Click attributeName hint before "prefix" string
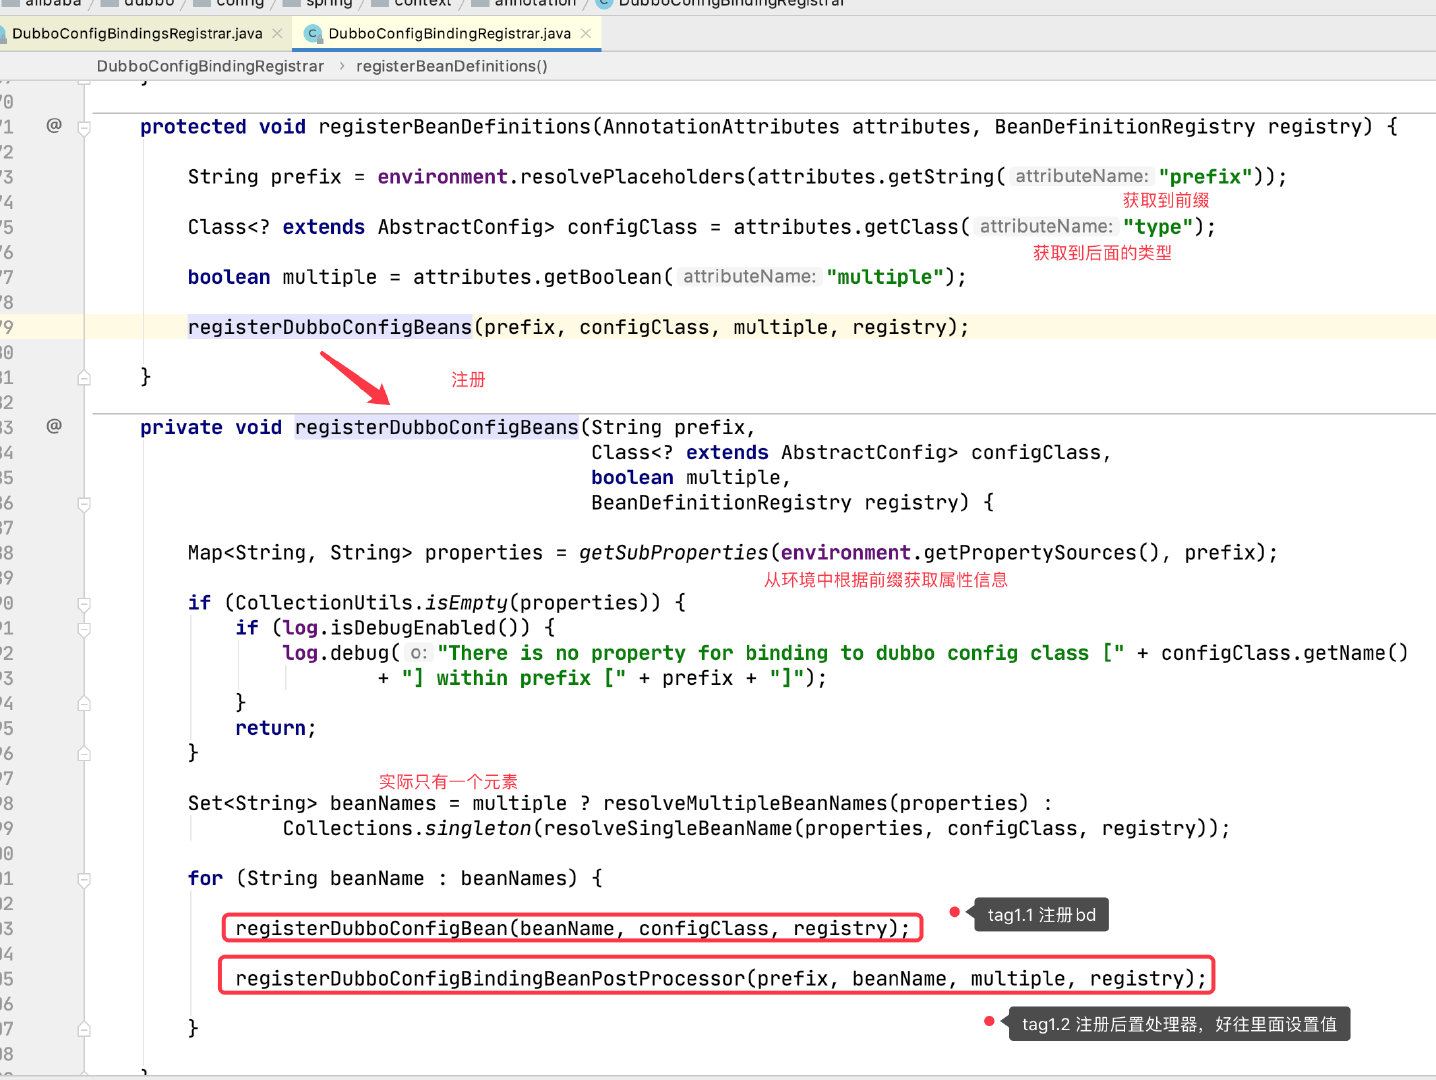 [x=1082, y=176]
